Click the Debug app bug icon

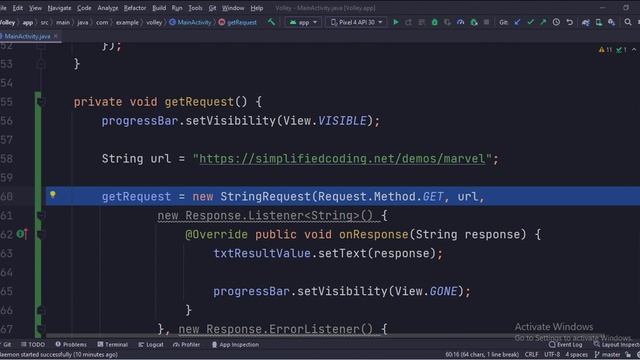pos(435,22)
